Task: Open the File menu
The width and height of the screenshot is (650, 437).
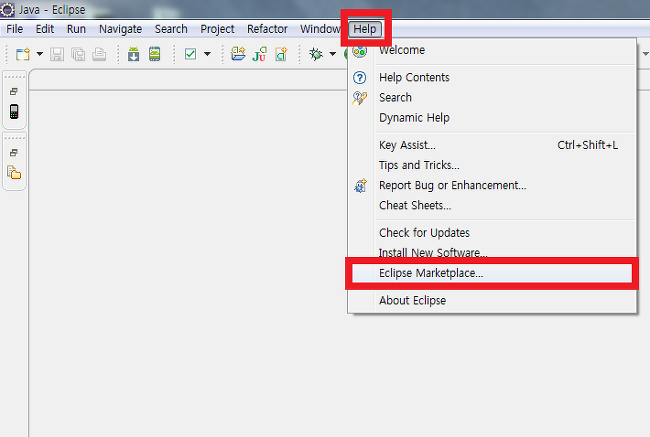Action: [15, 29]
